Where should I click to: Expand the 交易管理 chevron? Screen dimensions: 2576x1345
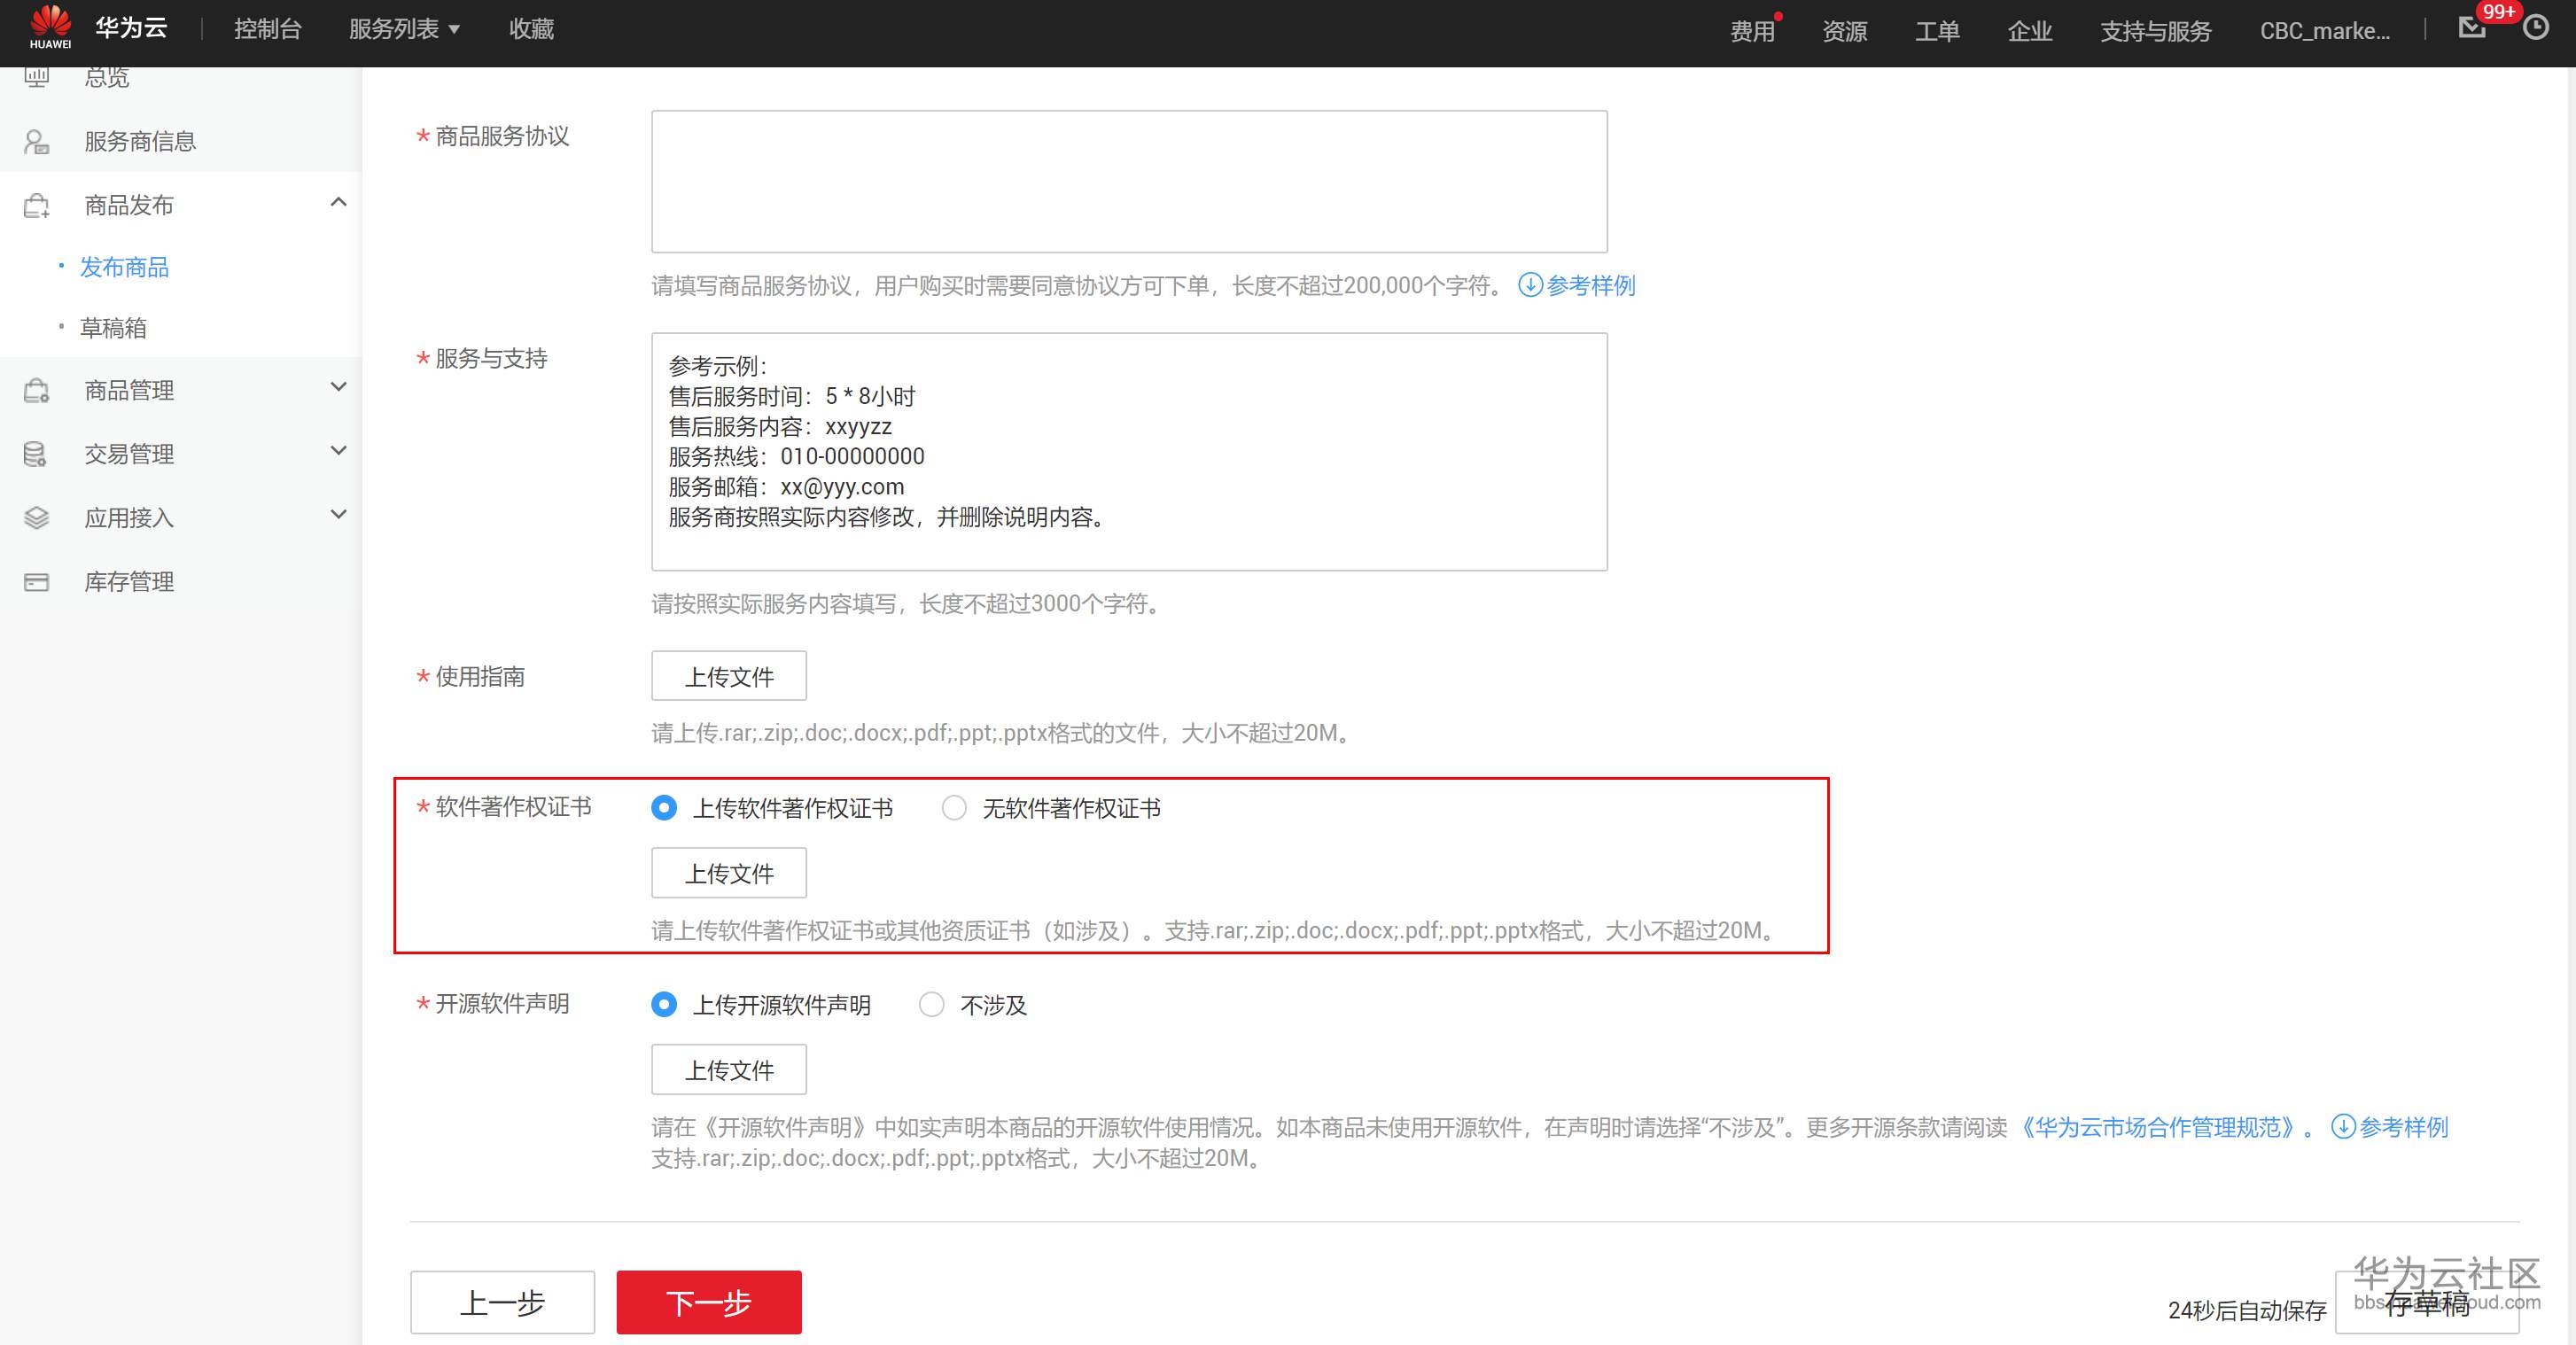coord(338,451)
